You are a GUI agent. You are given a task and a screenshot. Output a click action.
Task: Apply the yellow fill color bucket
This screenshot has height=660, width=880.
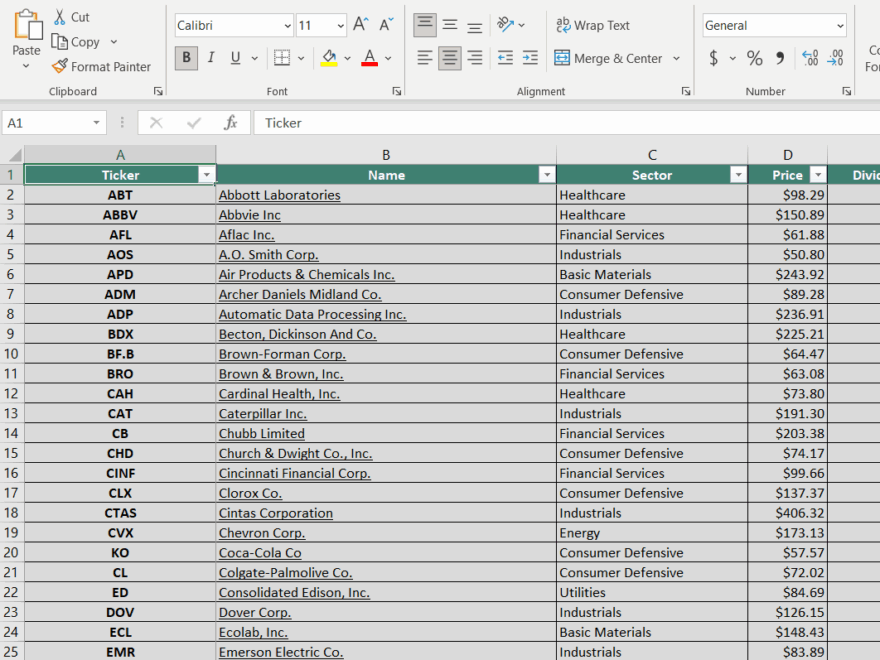[329, 58]
